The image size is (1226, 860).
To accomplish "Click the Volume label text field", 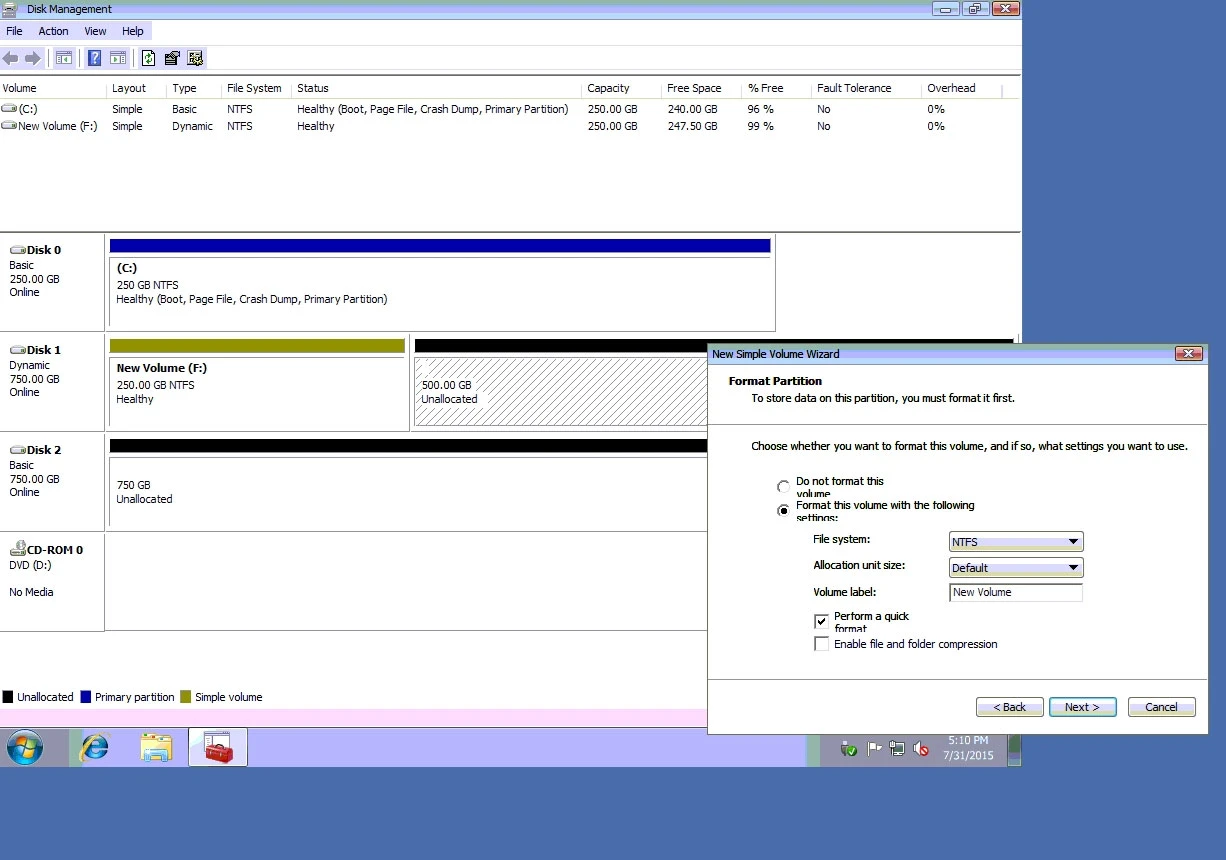I will tap(1016, 593).
